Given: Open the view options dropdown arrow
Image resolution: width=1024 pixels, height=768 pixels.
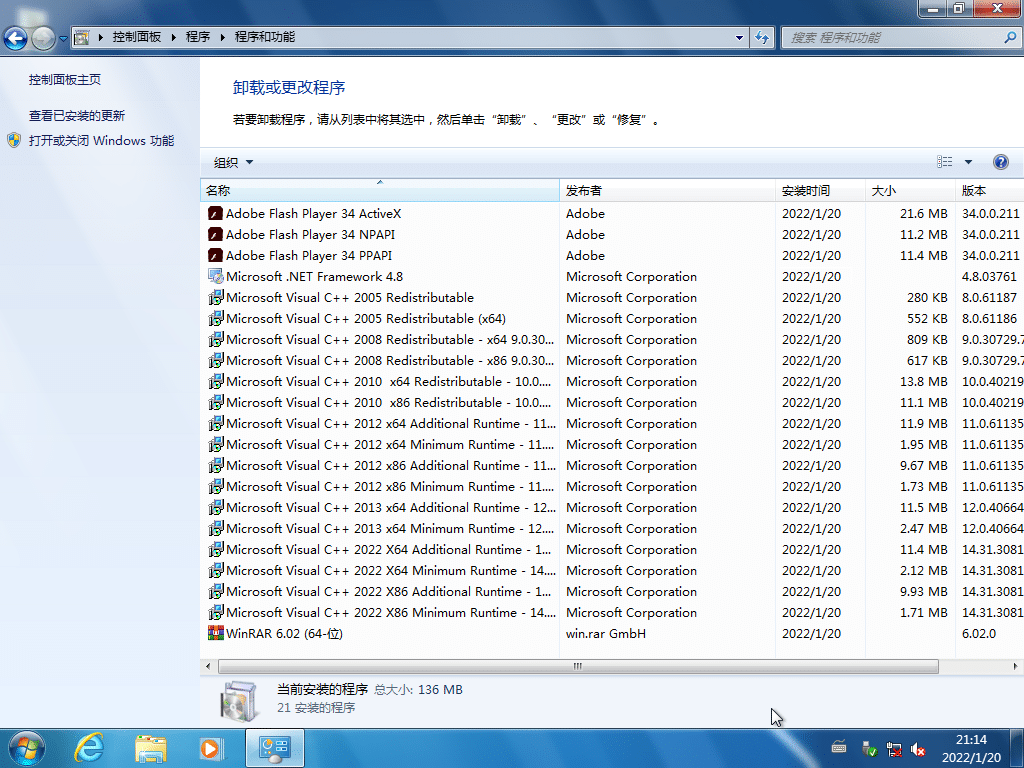Looking at the screenshot, I should (968, 162).
